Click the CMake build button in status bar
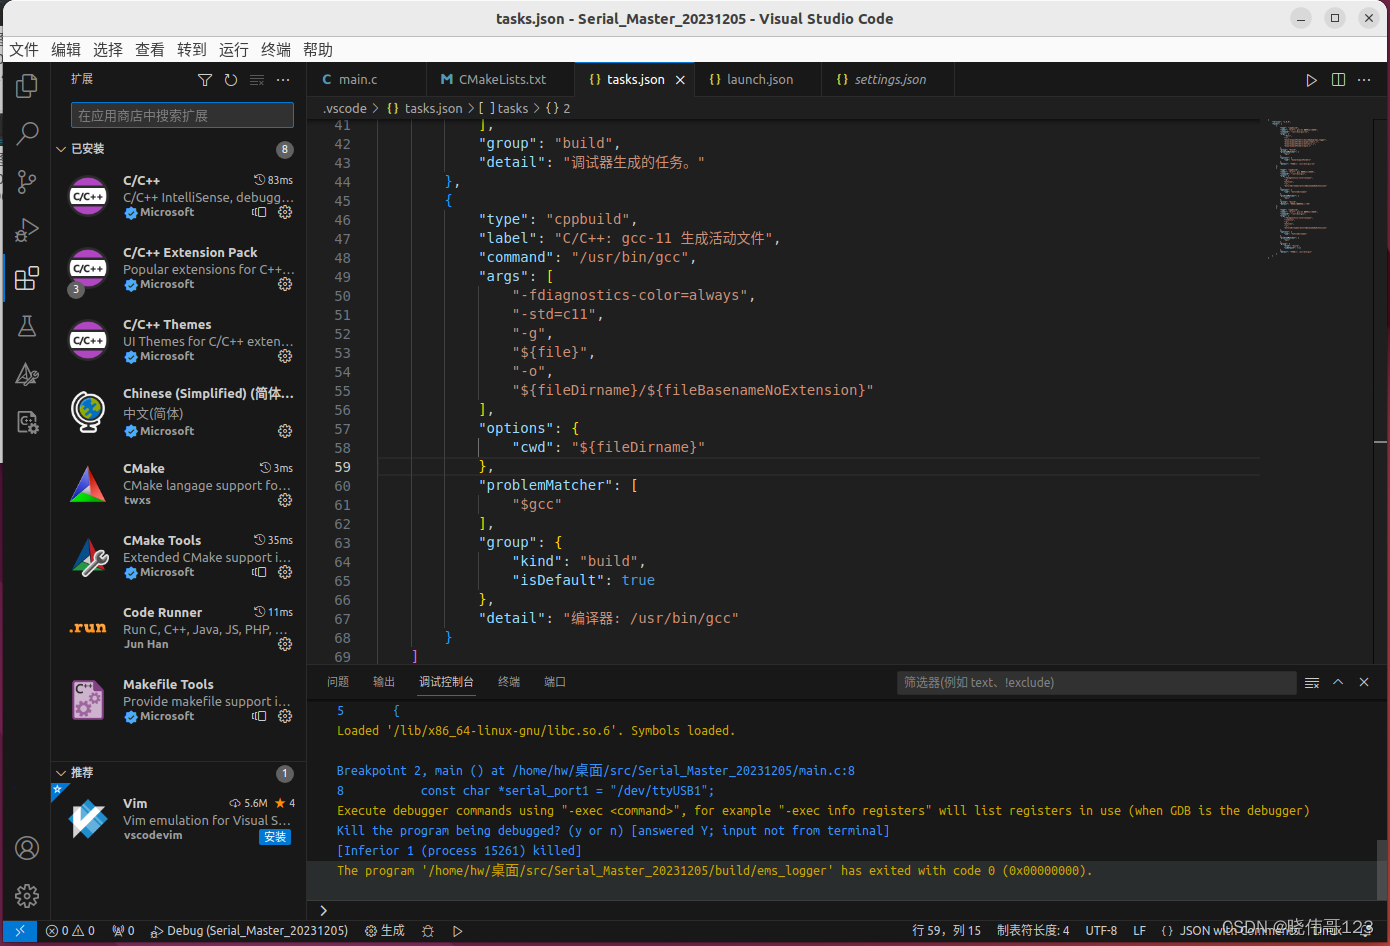 (x=385, y=931)
